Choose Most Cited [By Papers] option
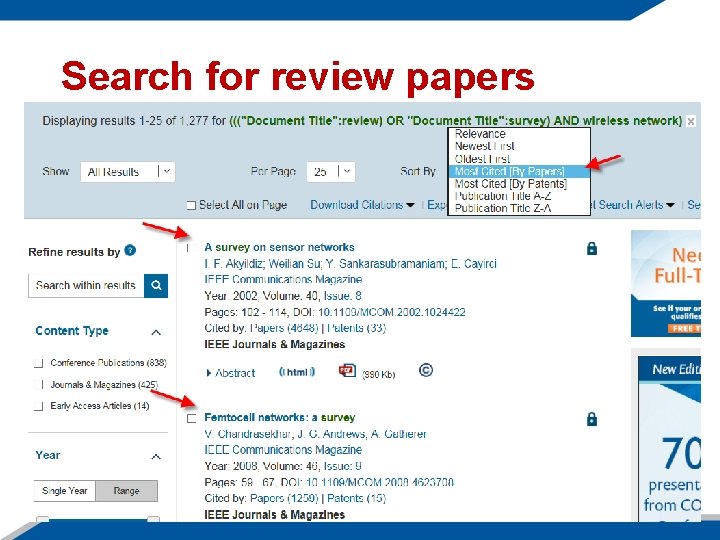Viewport: 720px width, 540px height. point(519,171)
